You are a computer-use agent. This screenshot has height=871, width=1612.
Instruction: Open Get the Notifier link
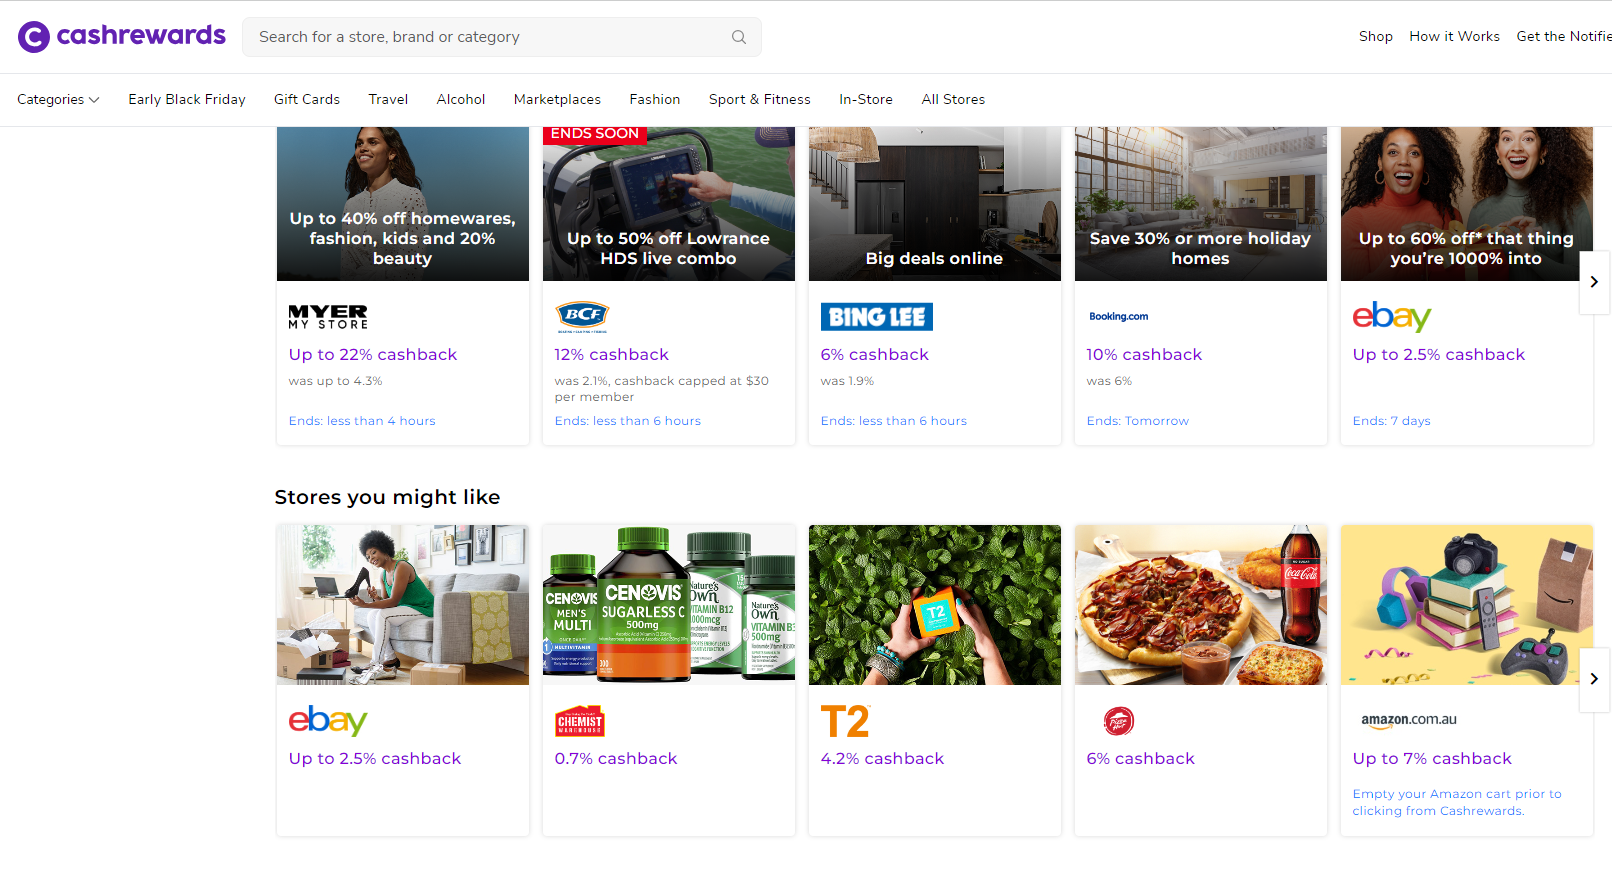click(1564, 36)
